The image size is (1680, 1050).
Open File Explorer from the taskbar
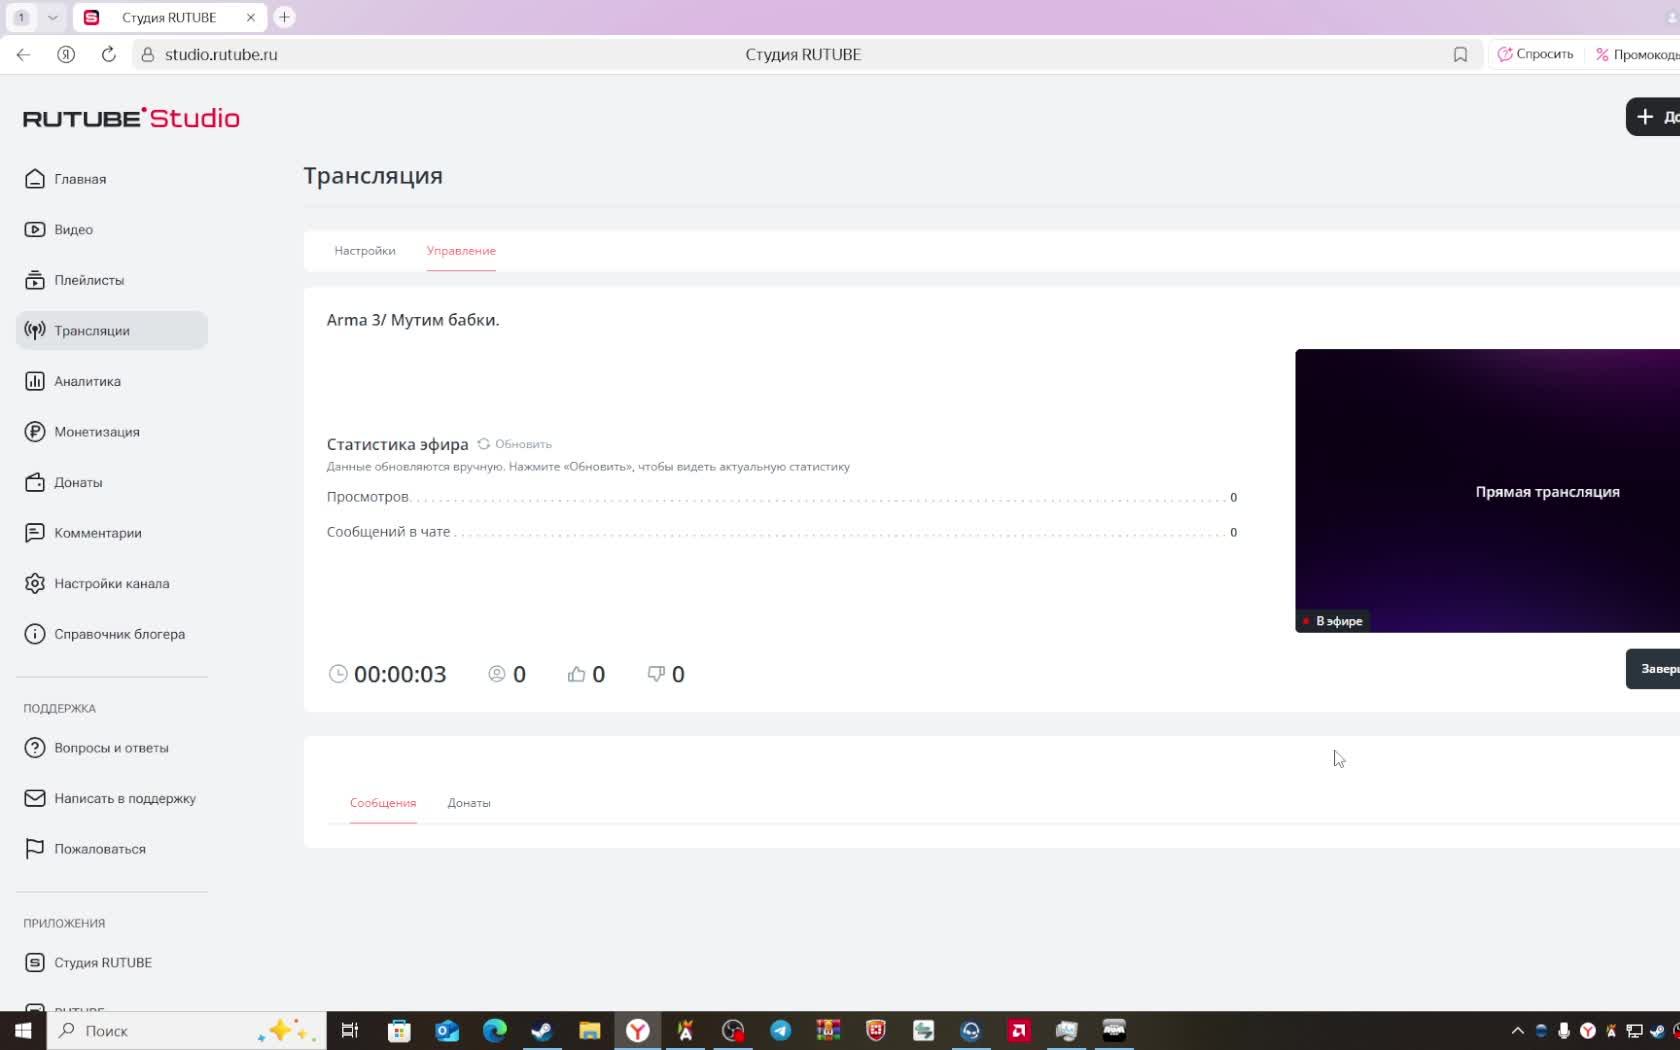(589, 1030)
